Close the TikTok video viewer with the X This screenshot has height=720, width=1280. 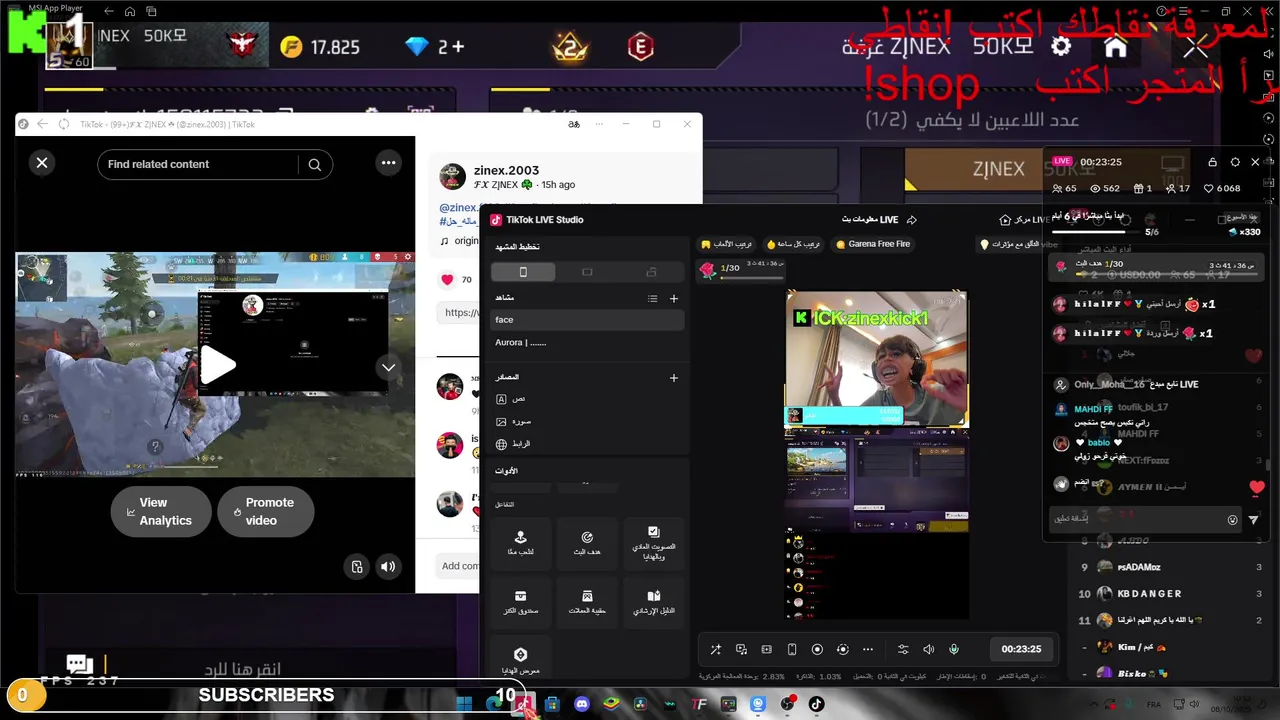42,163
